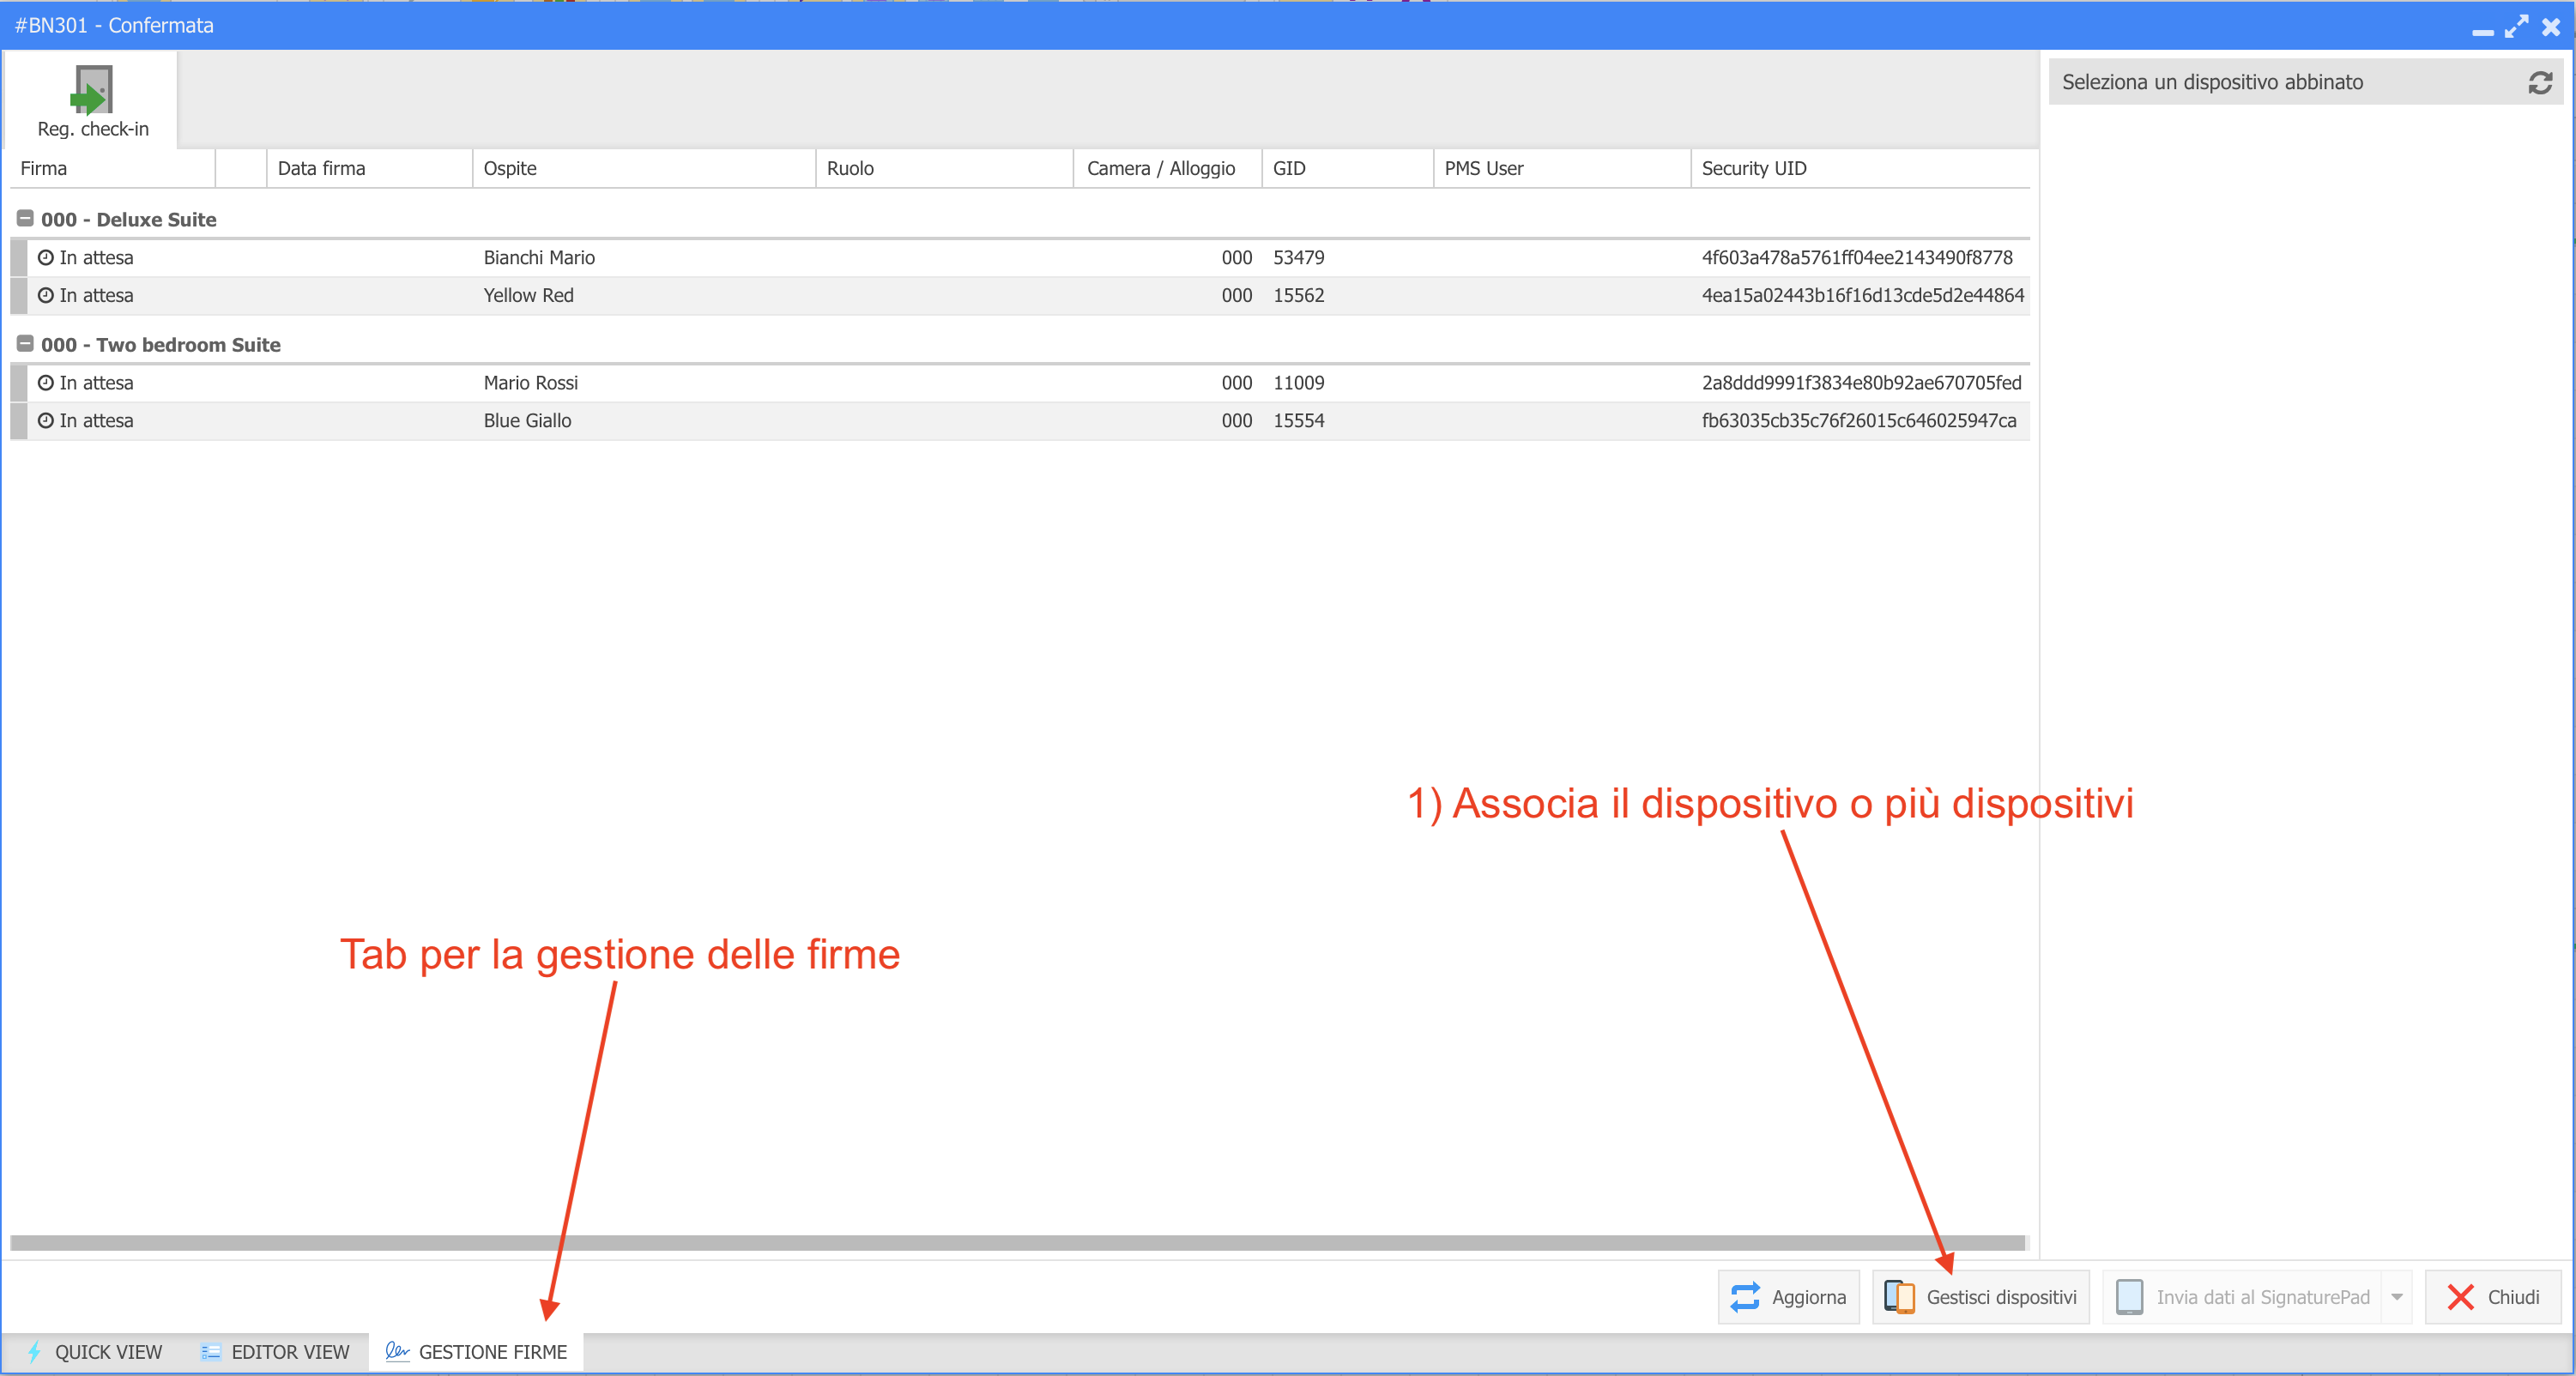Select the Bianchi Mario guest row

(x=1020, y=257)
